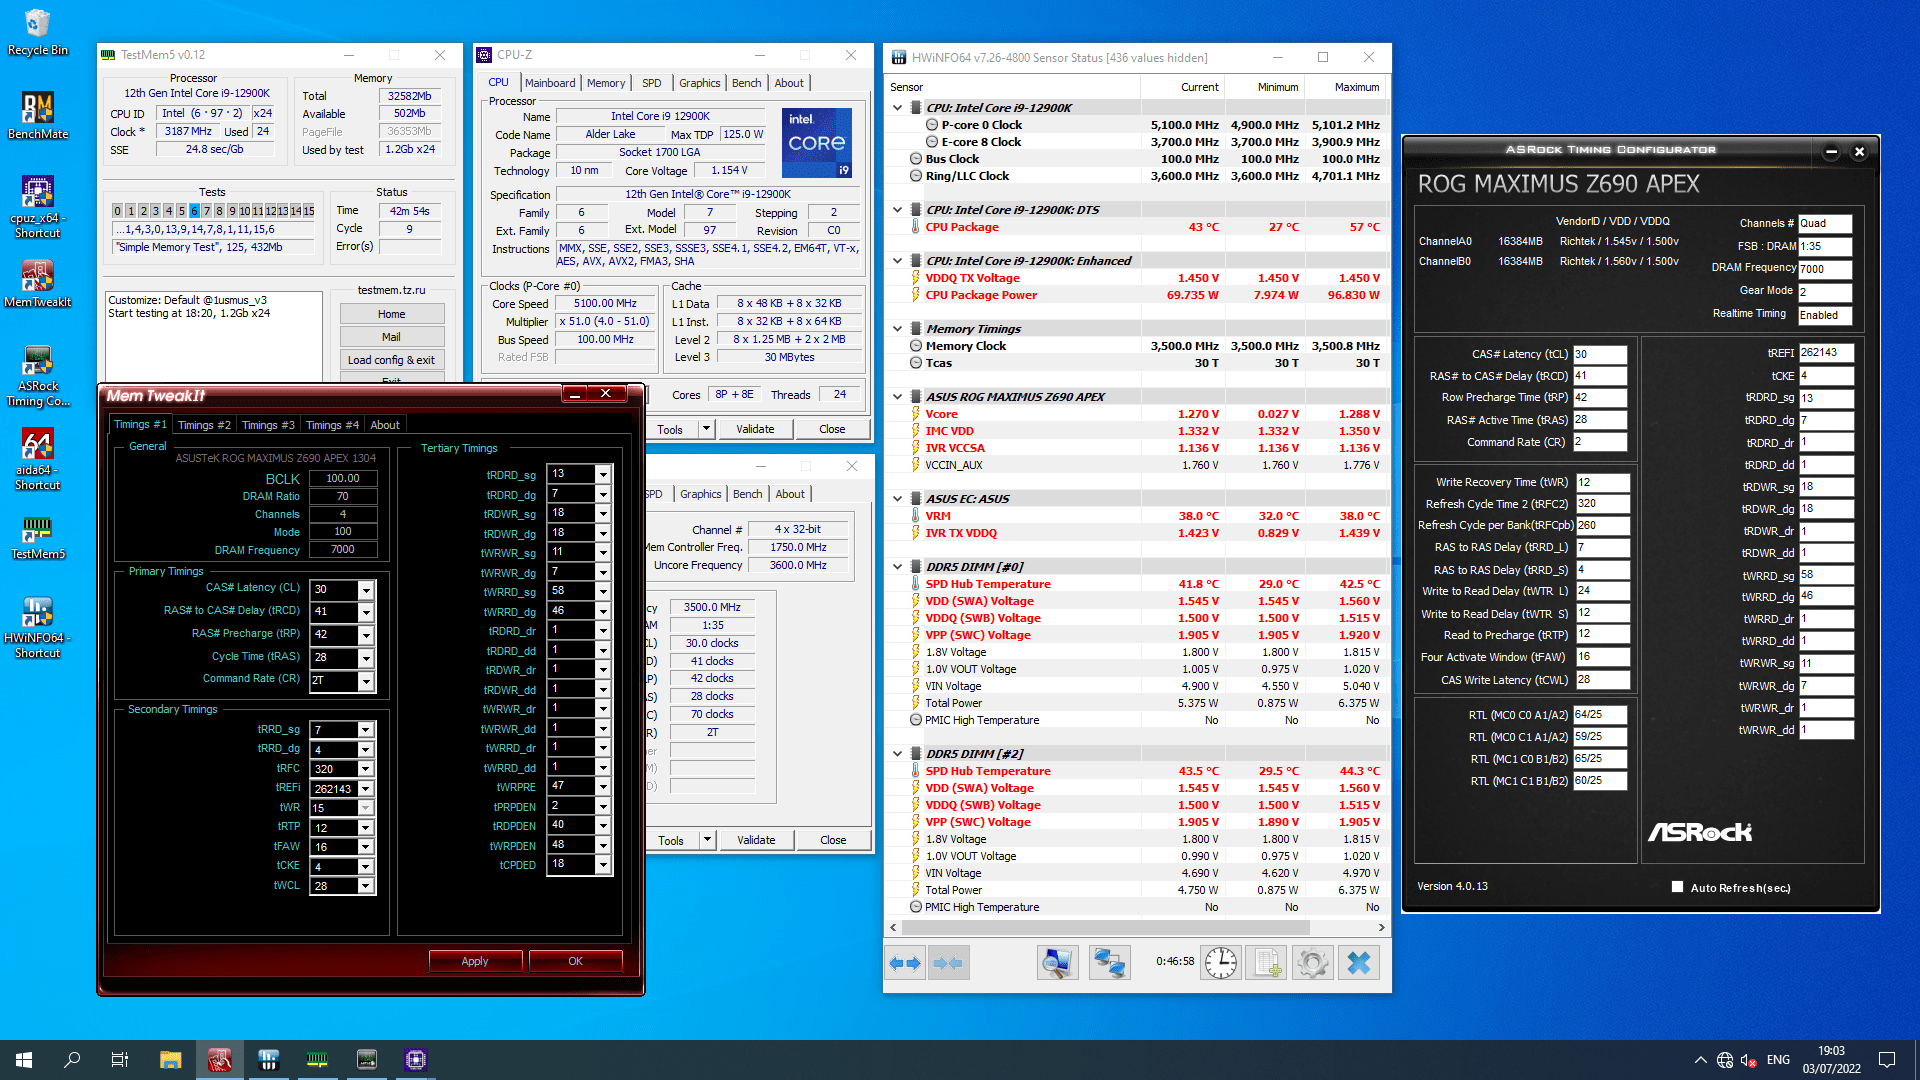The width and height of the screenshot is (1920, 1080).
Task: Open CAS# Latency (CL) dropdown in MemTweakIt
Action: coord(366,590)
